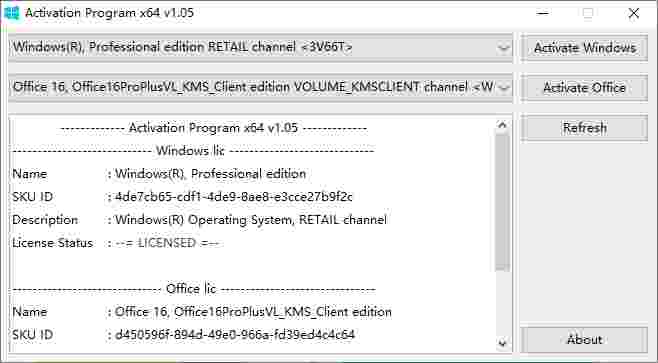This screenshot has width=658, height=363.
Task: Click the 'Description' label in Windows lic
Action: click(45, 219)
